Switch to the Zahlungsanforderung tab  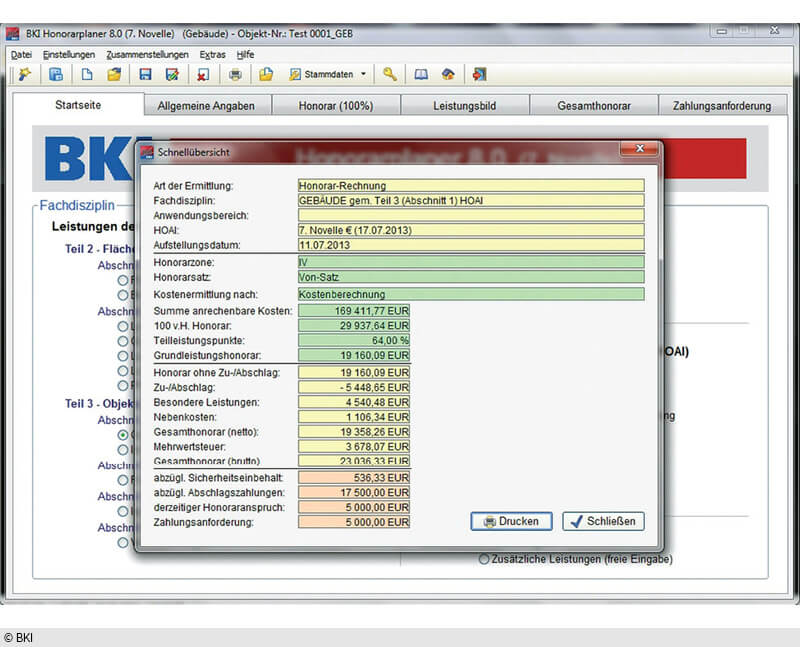click(x=722, y=106)
